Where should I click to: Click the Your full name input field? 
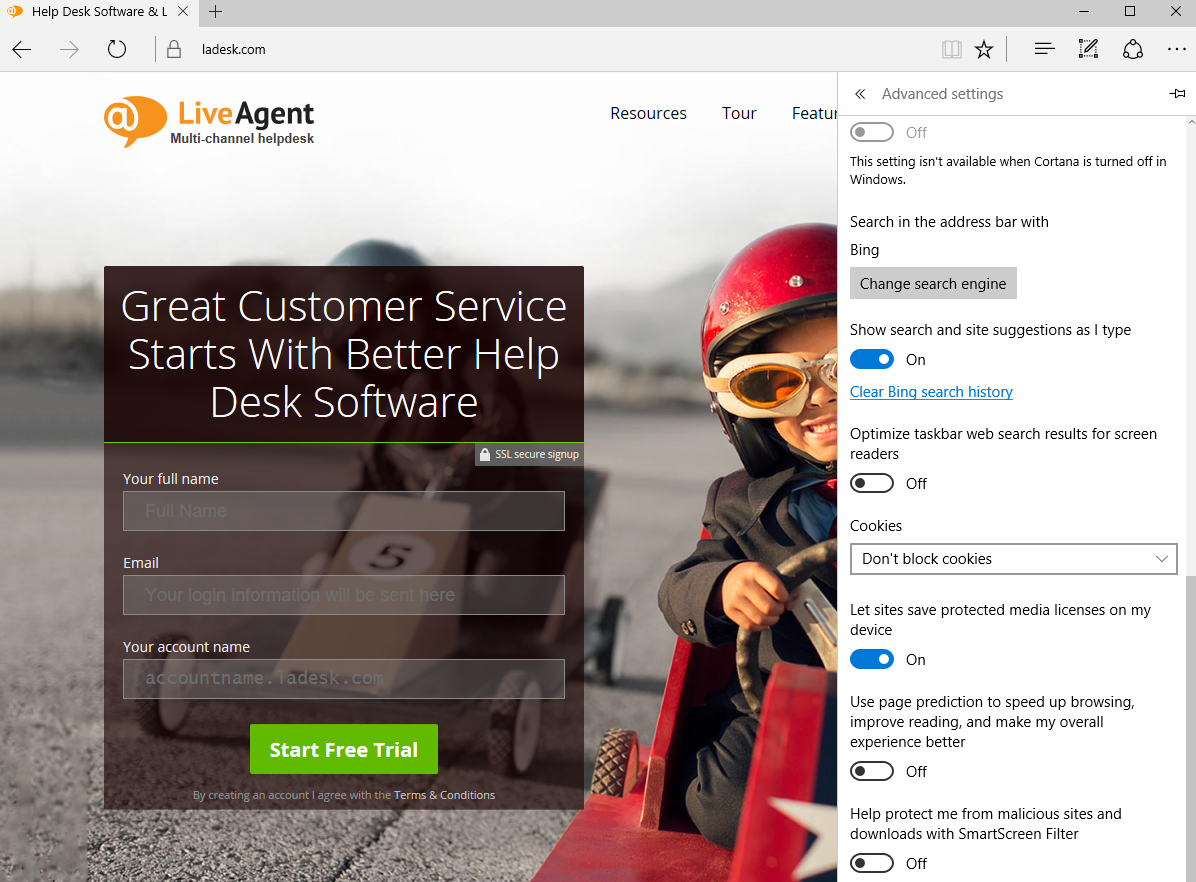point(344,511)
